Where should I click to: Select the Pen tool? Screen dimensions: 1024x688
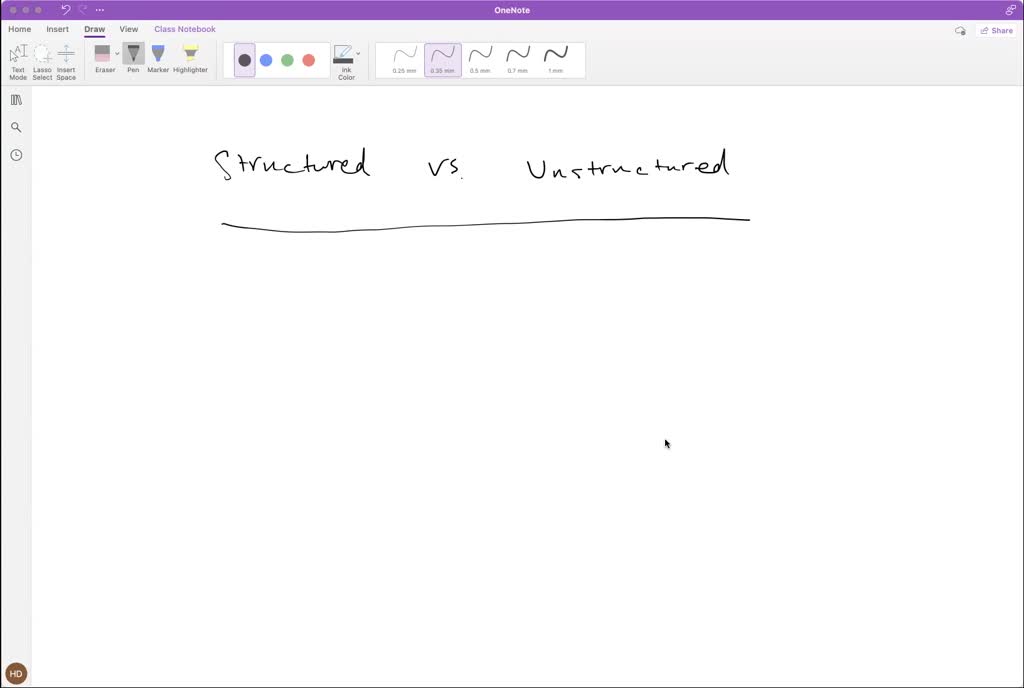[x=133, y=55]
